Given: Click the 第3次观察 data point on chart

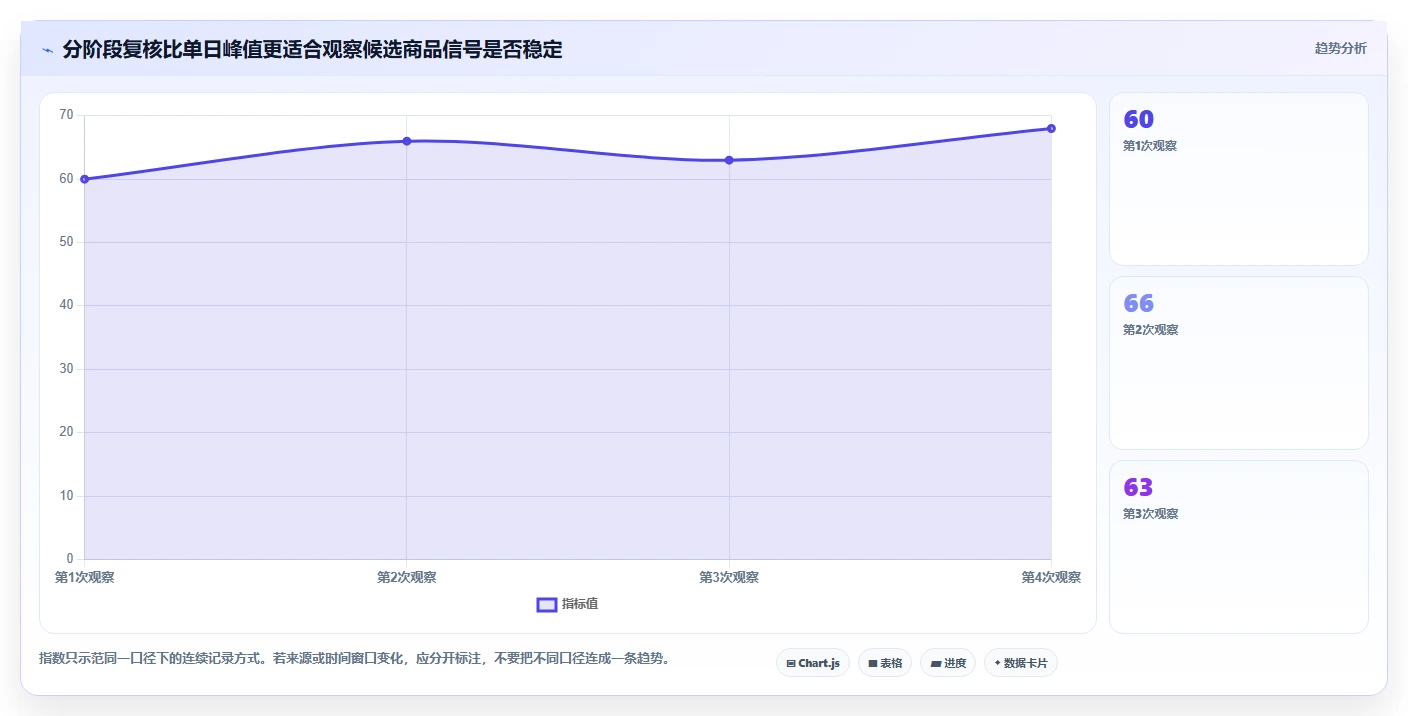Looking at the screenshot, I should 729,160.
